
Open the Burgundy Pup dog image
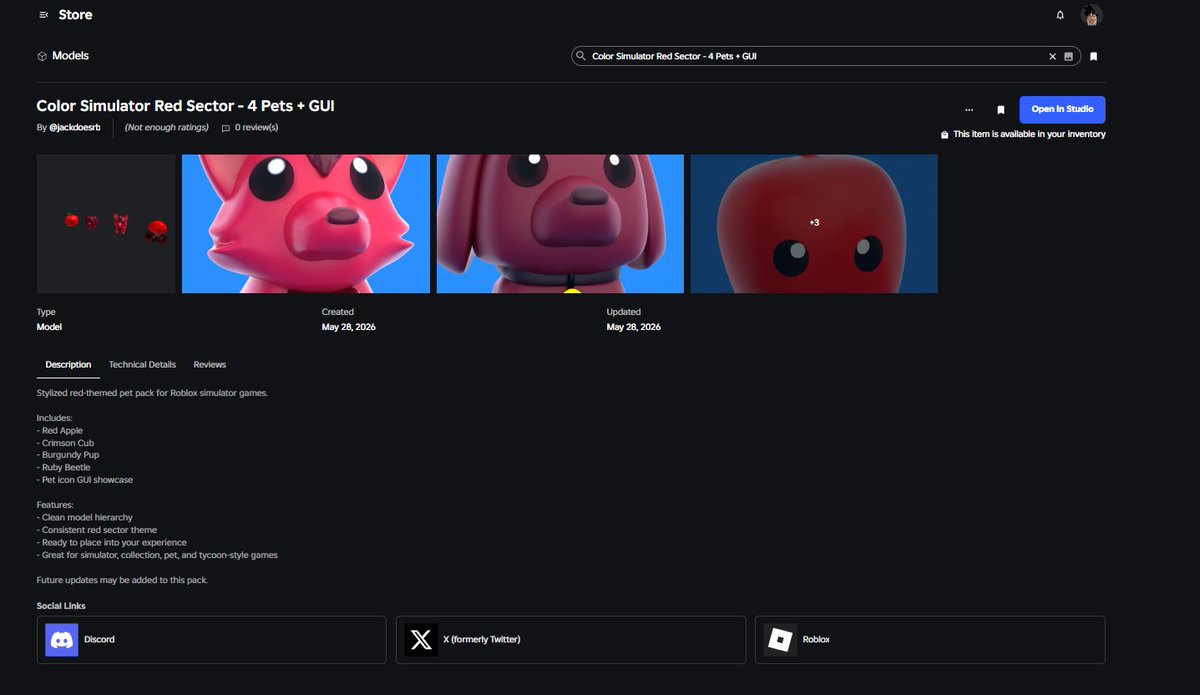click(560, 224)
